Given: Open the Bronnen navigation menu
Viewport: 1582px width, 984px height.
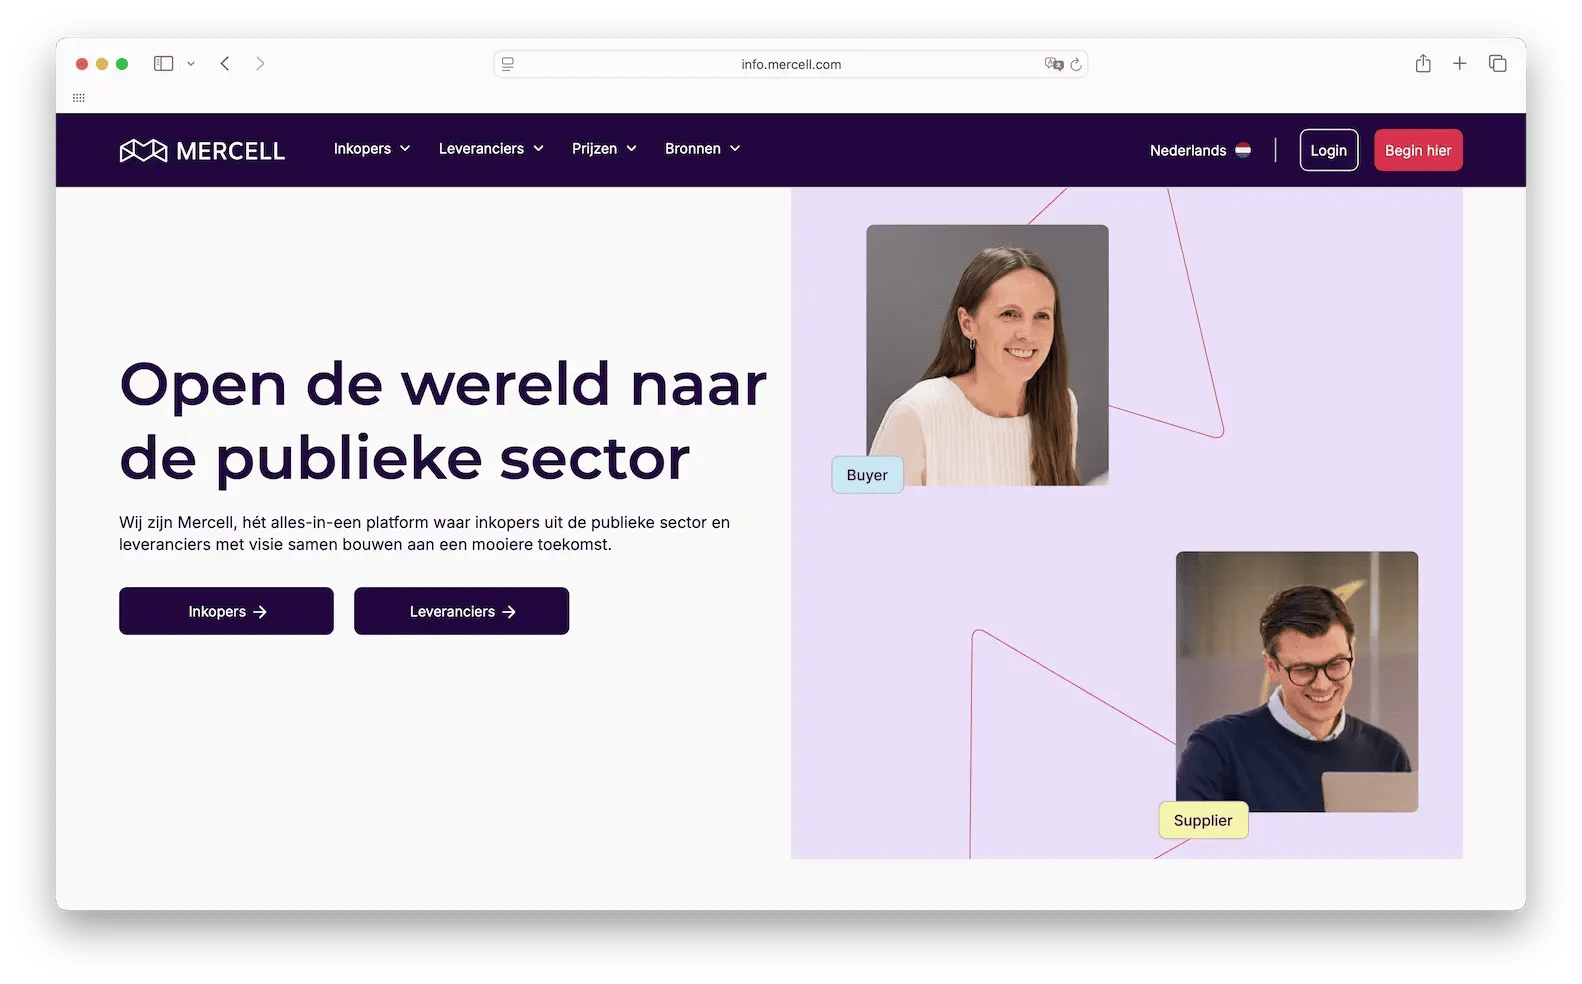Looking at the screenshot, I should click(702, 149).
